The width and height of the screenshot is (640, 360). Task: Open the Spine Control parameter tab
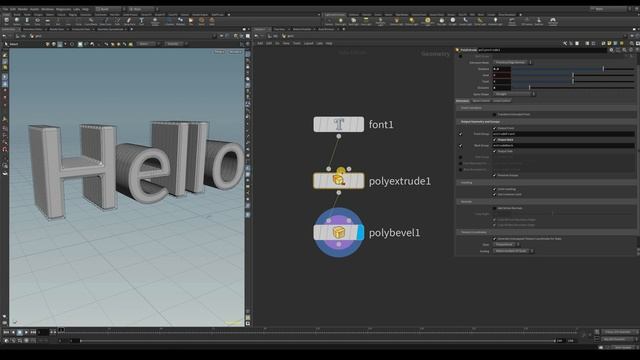481,101
